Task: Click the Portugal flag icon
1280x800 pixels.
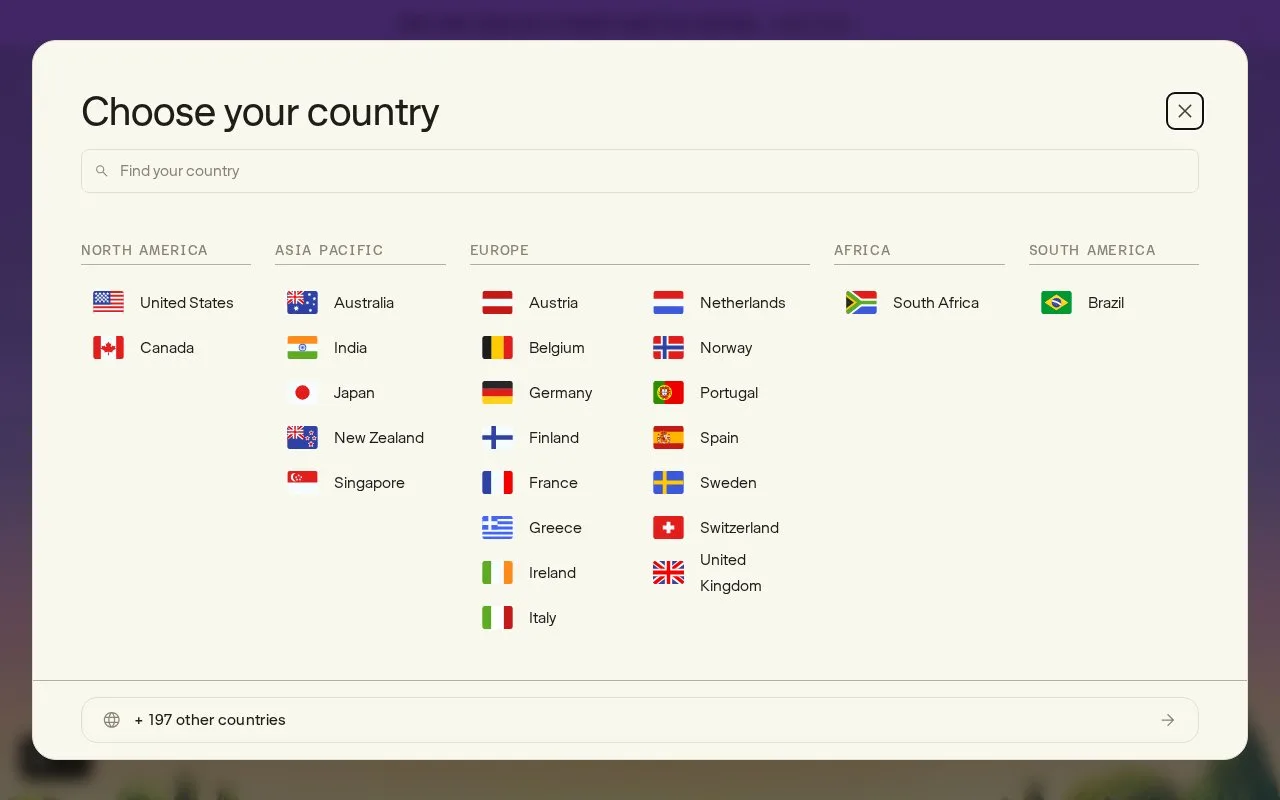Action: pos(668,392)
